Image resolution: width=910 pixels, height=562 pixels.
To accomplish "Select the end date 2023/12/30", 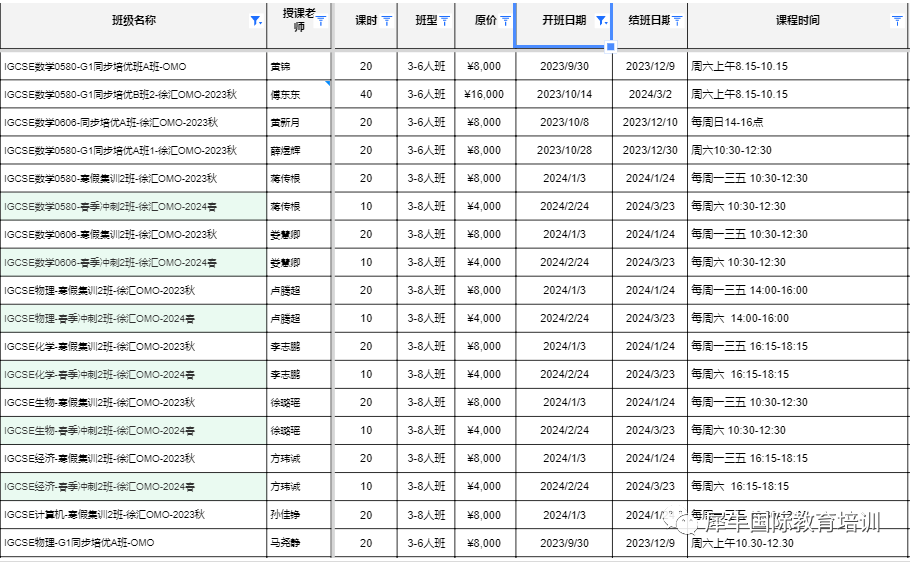I will pos(650,150).
